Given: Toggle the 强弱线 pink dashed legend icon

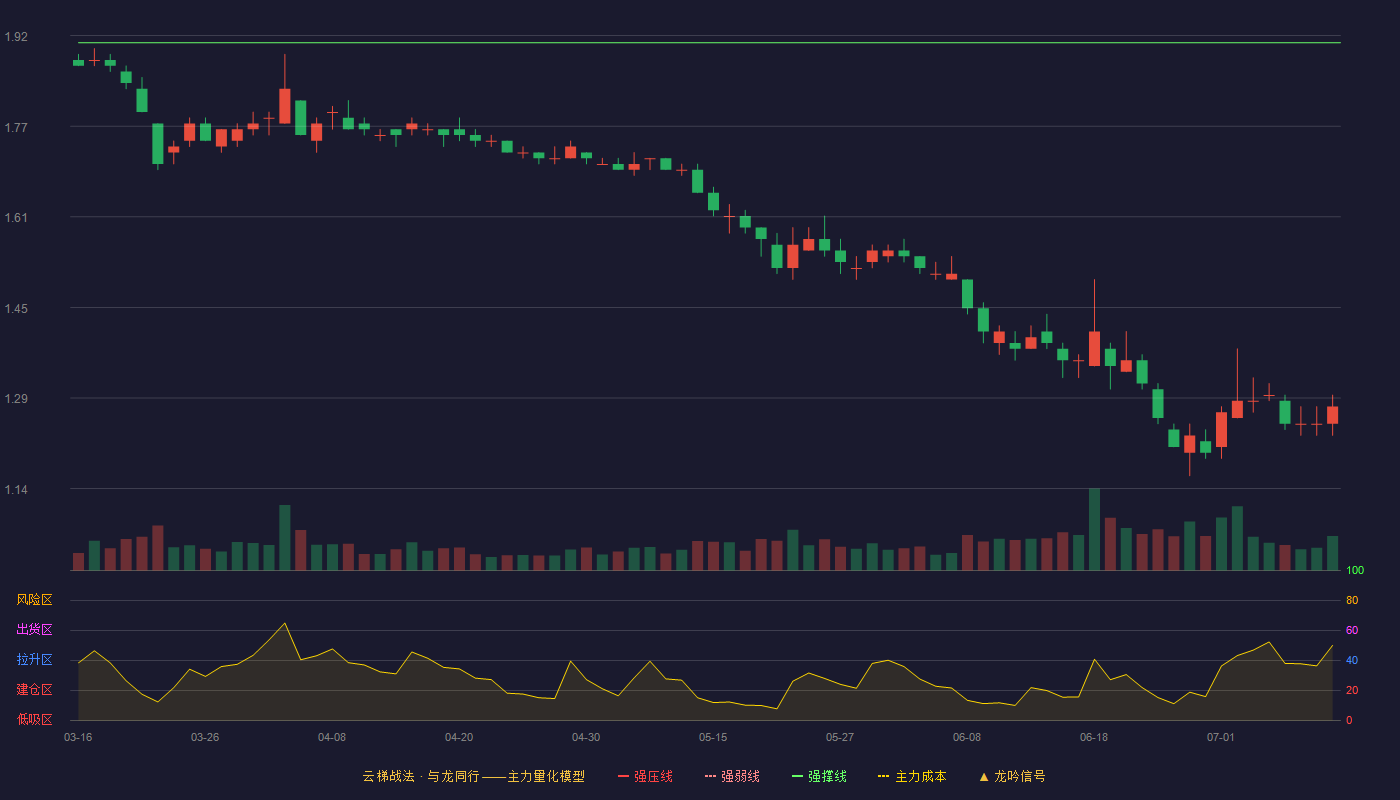Looking at the screenshot, I should (710, 776).
